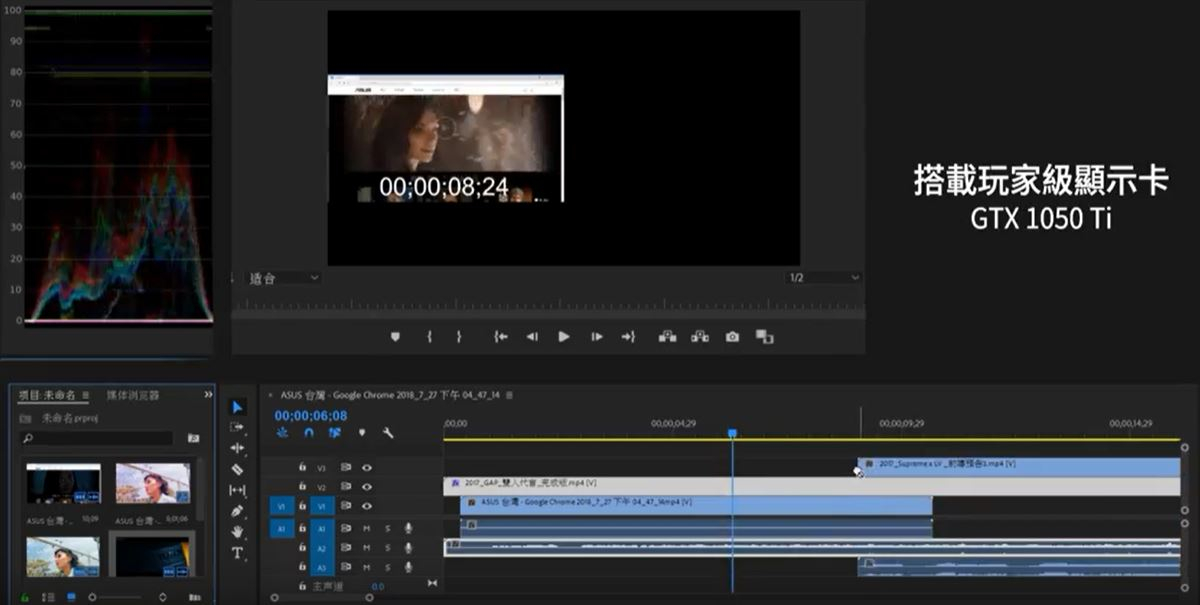Toggle A3 track targeting
Screen dimensions: 1200x605
point(321,567)
